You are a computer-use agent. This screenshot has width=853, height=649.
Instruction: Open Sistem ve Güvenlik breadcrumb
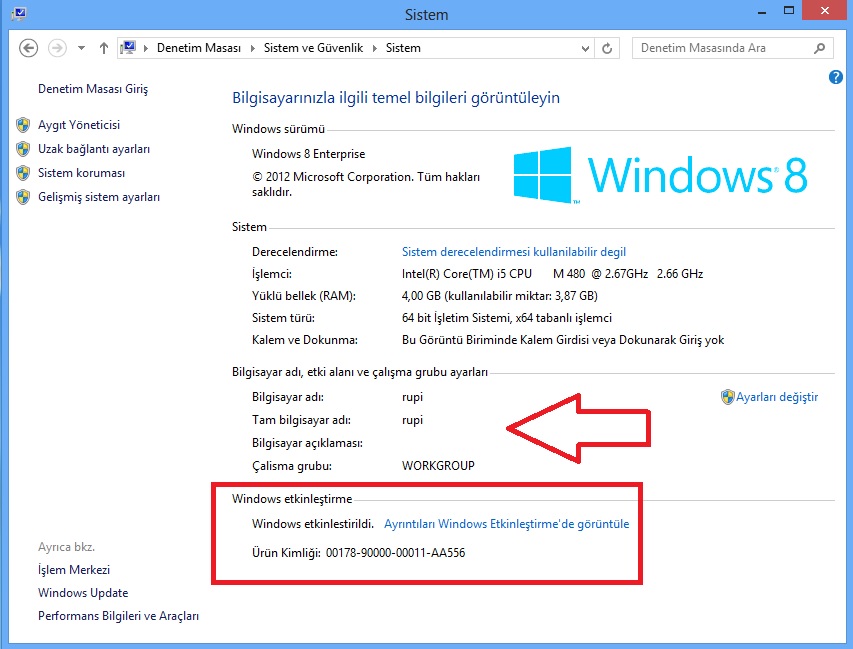point(313,48)
